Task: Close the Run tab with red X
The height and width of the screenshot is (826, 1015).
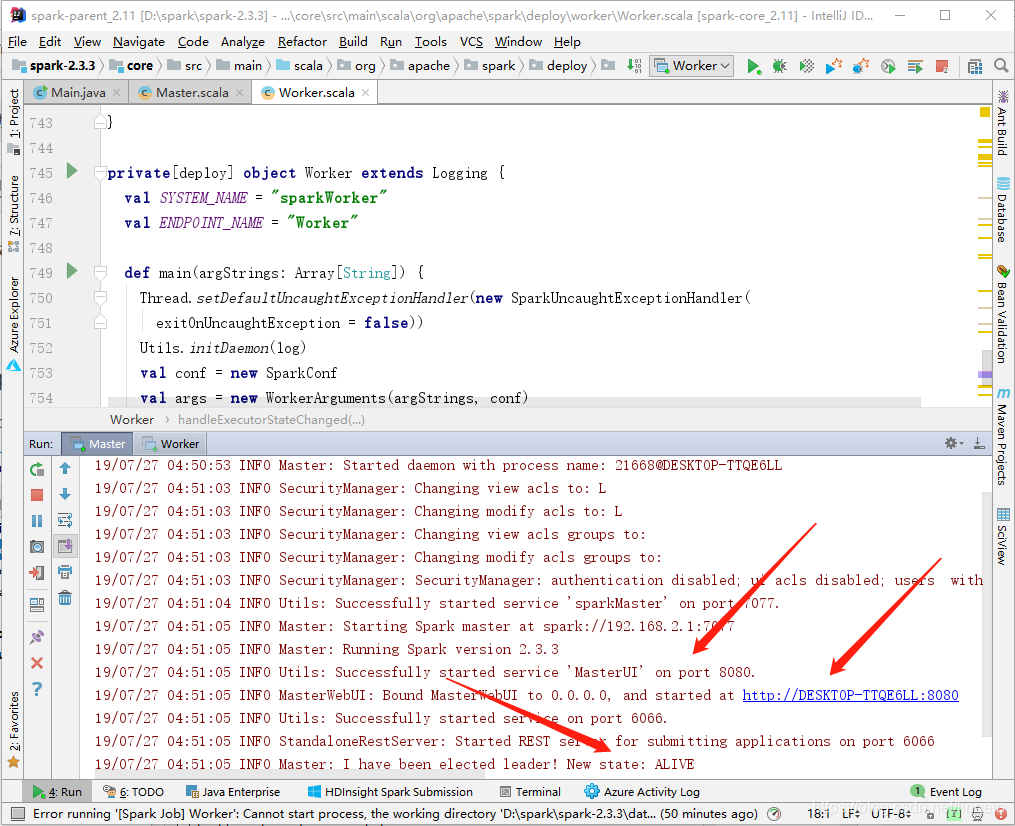Action: (x=37, y=663)
